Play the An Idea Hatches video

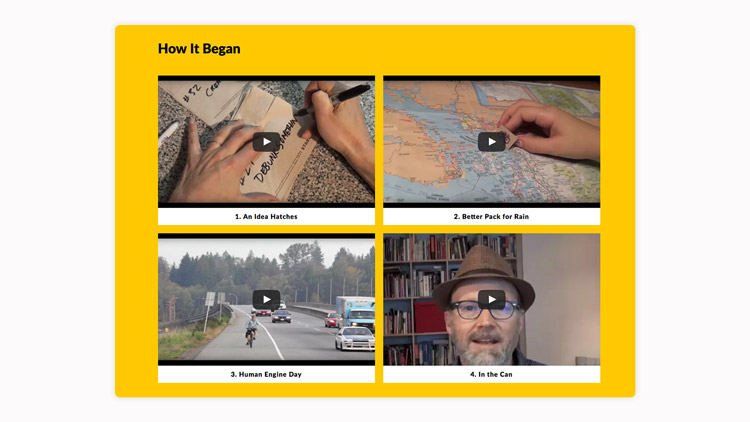(266, 142)
